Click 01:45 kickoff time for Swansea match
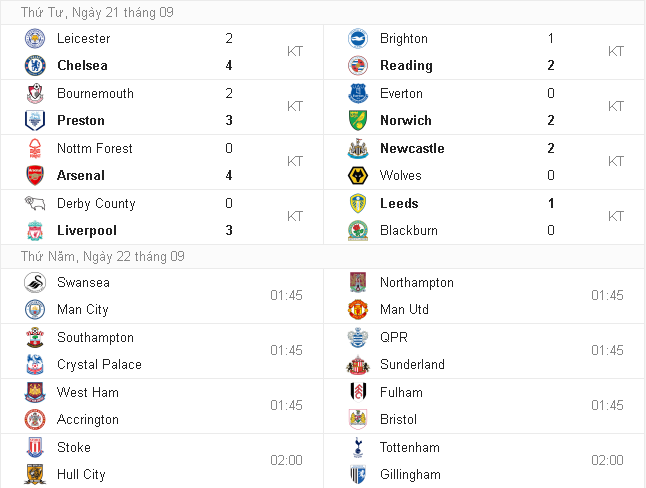Screen dimensions: 646x488 286,296
